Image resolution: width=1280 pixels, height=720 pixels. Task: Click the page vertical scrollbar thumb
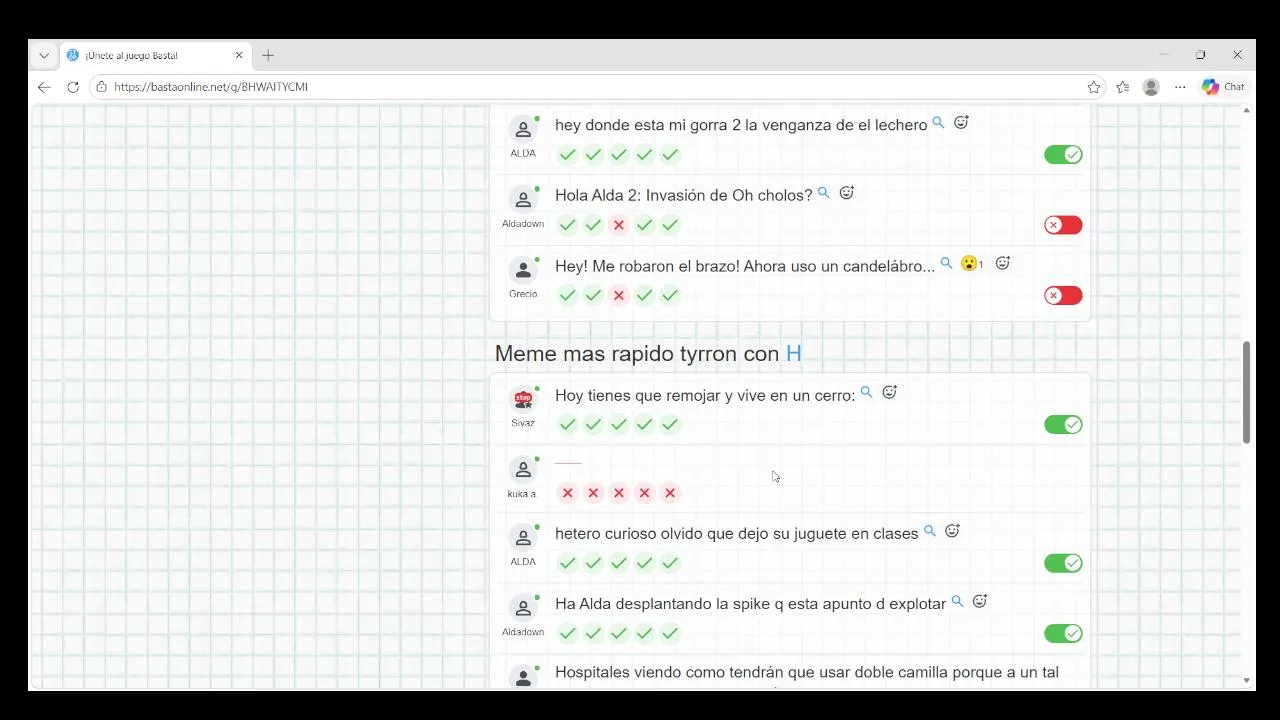click(1246, 392)
